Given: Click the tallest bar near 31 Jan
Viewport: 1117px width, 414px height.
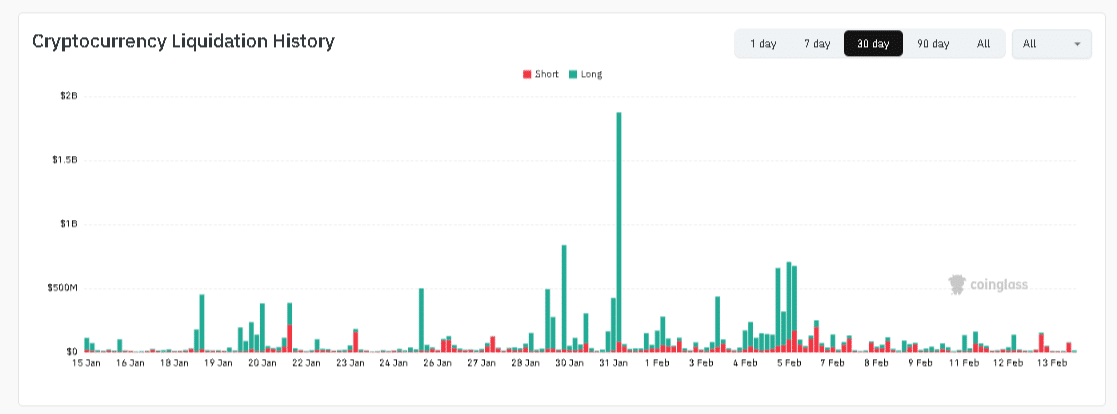Looking at the screenshot, I should (x=619, y=230).
